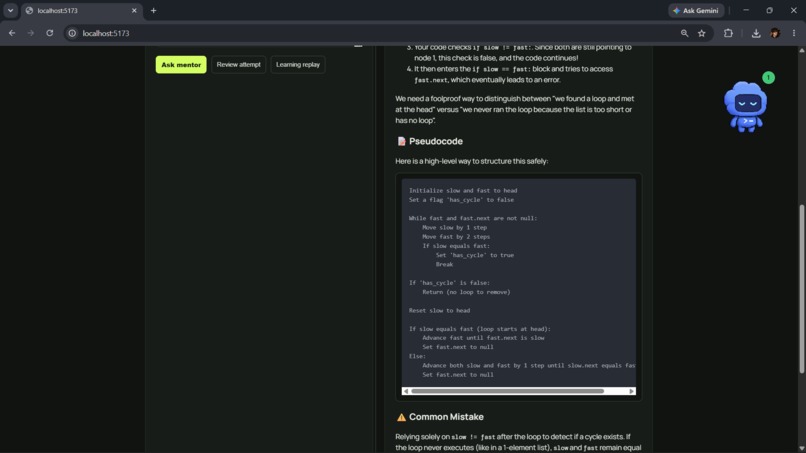
Task: Click the Pseudocode heading
Action: (436, 141)
